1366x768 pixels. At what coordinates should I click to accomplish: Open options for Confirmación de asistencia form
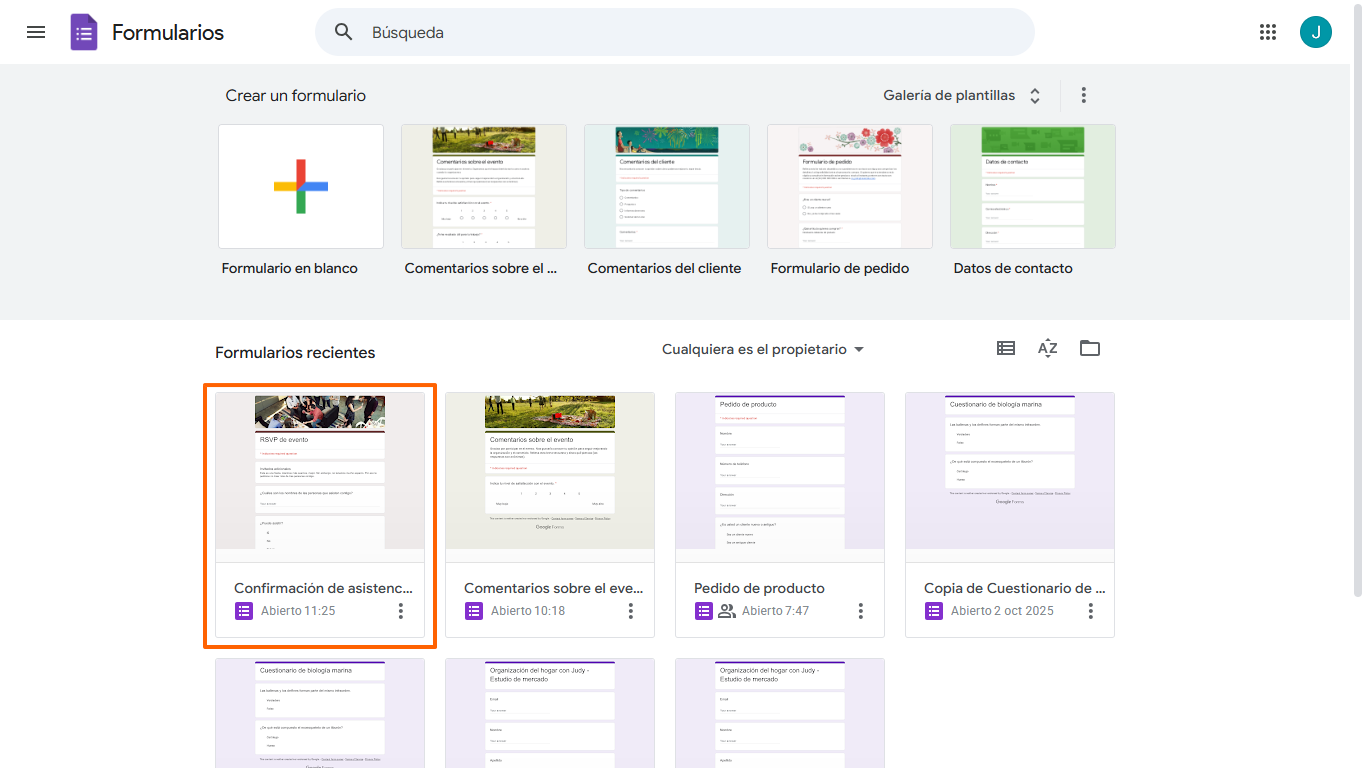[x=401, y=610]
